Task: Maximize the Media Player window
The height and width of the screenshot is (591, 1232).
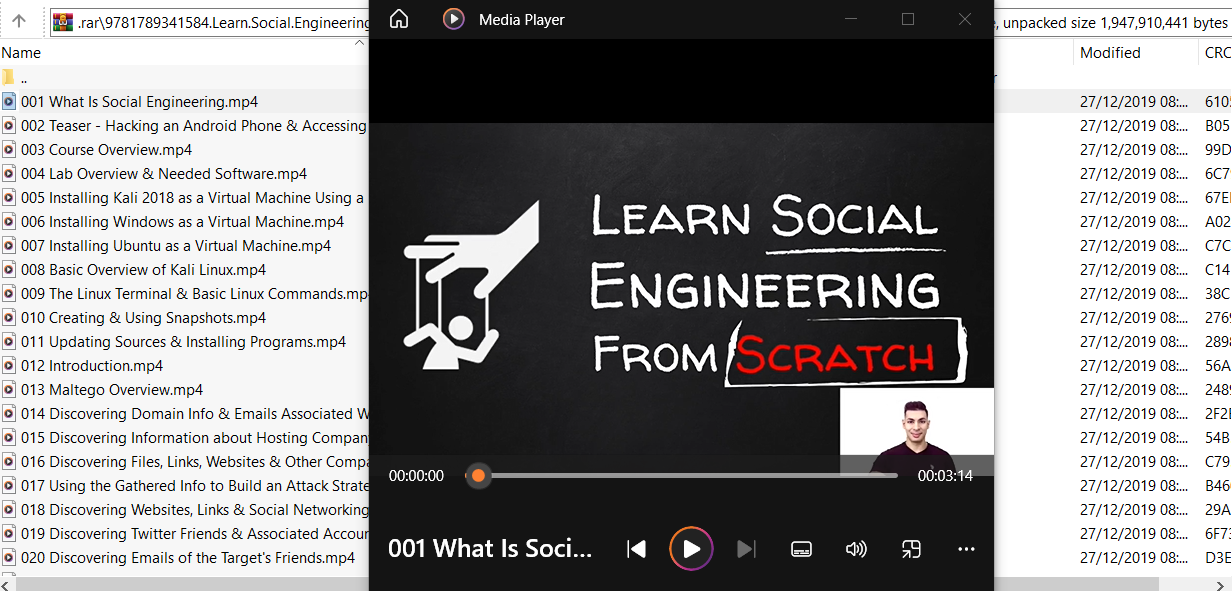Action: (908, 19)
